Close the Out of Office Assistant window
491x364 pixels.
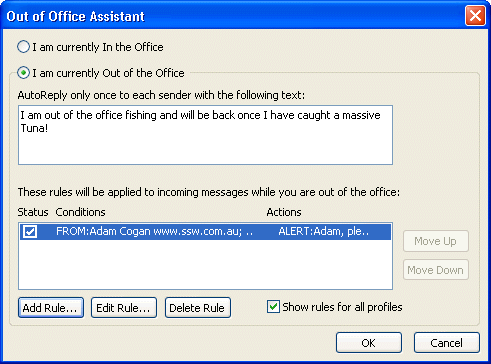475,15
